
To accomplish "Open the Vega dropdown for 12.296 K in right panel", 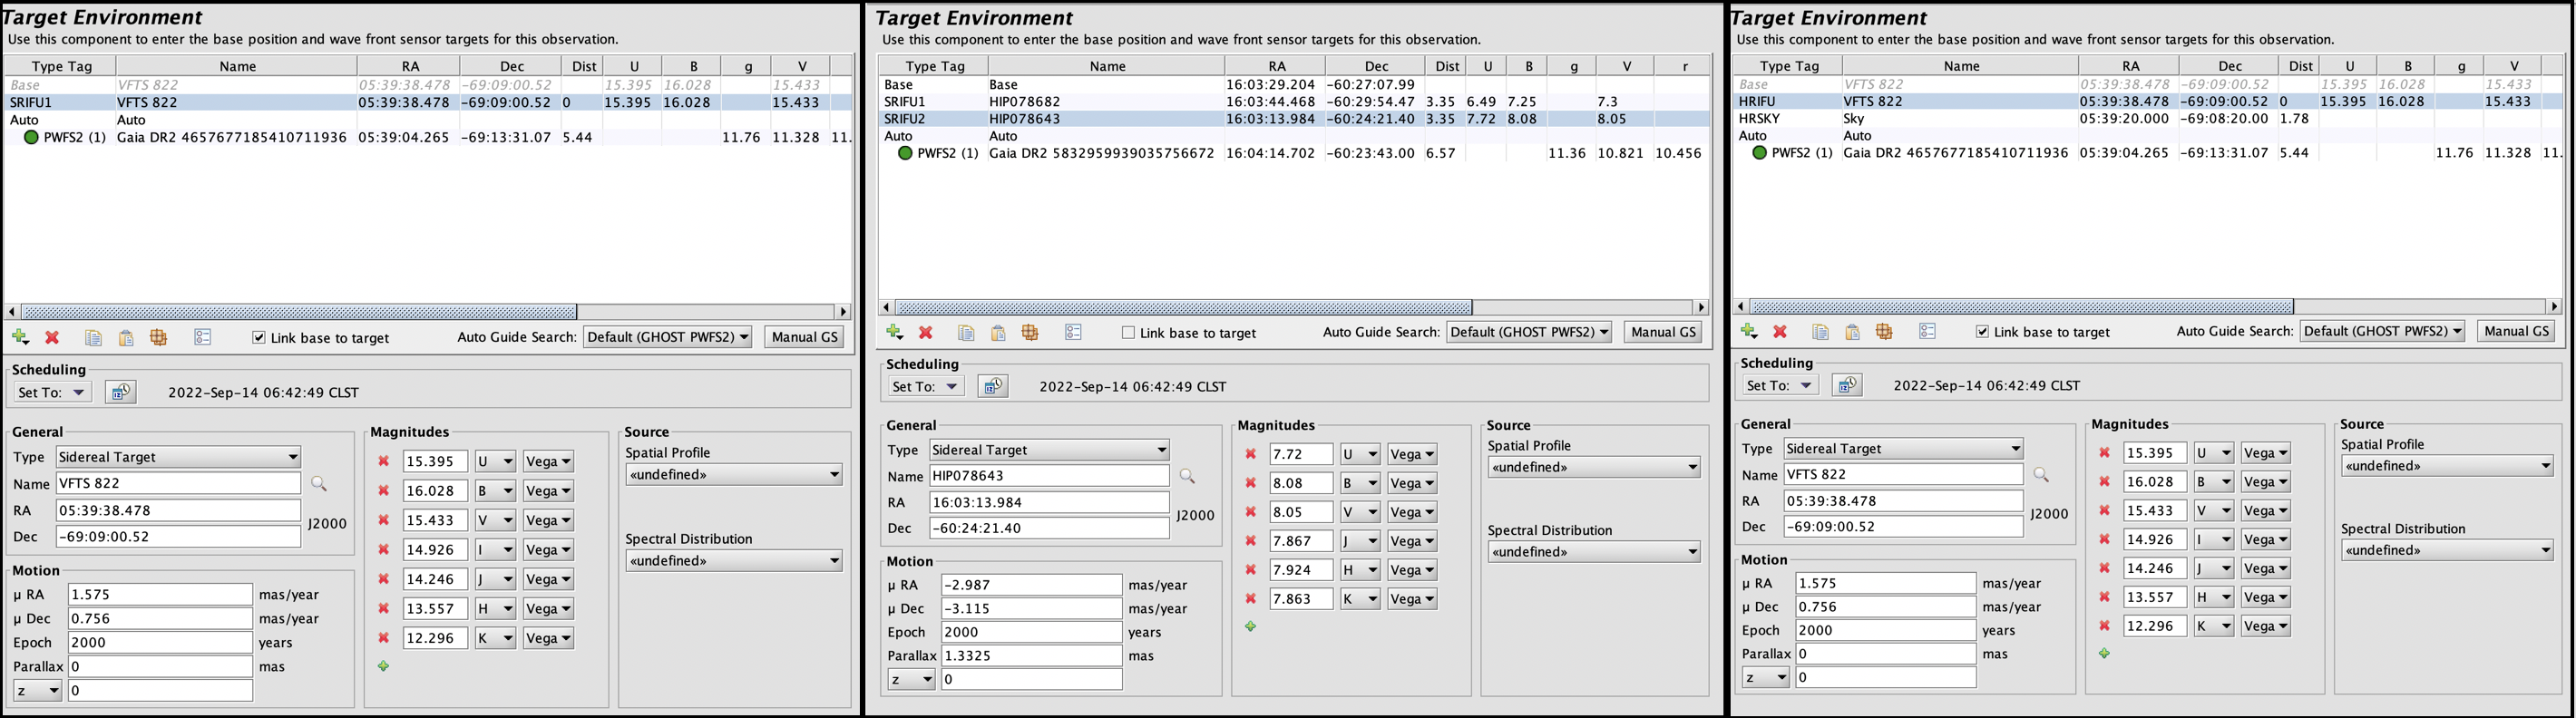I will (x=2265, y=626).
